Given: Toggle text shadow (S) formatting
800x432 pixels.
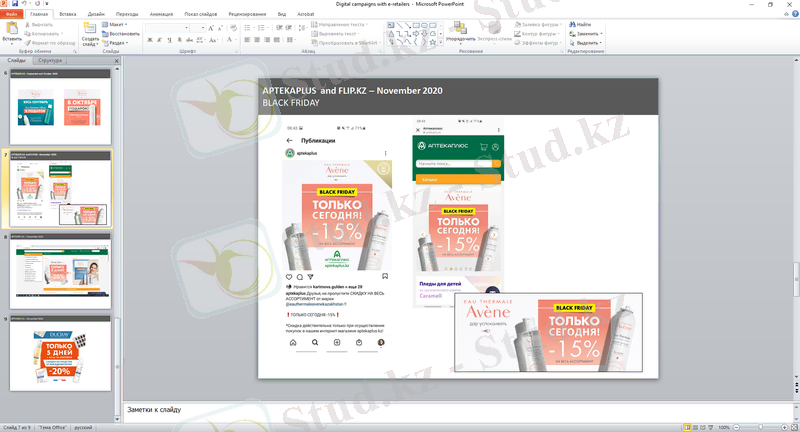Looking at the screenshot, I should click(180, 40).
